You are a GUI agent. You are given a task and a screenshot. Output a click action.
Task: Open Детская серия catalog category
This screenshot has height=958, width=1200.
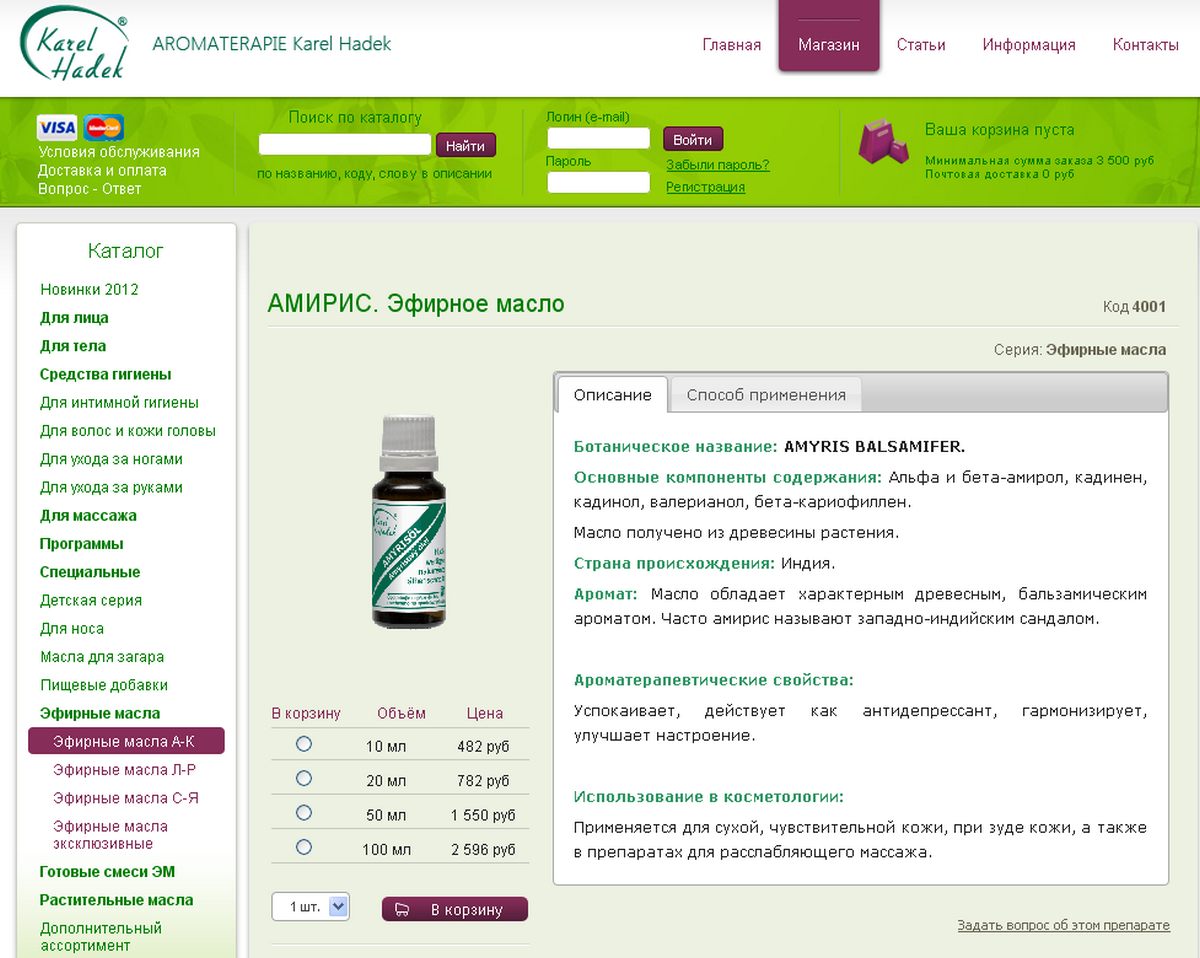click(x=91, y=600)
